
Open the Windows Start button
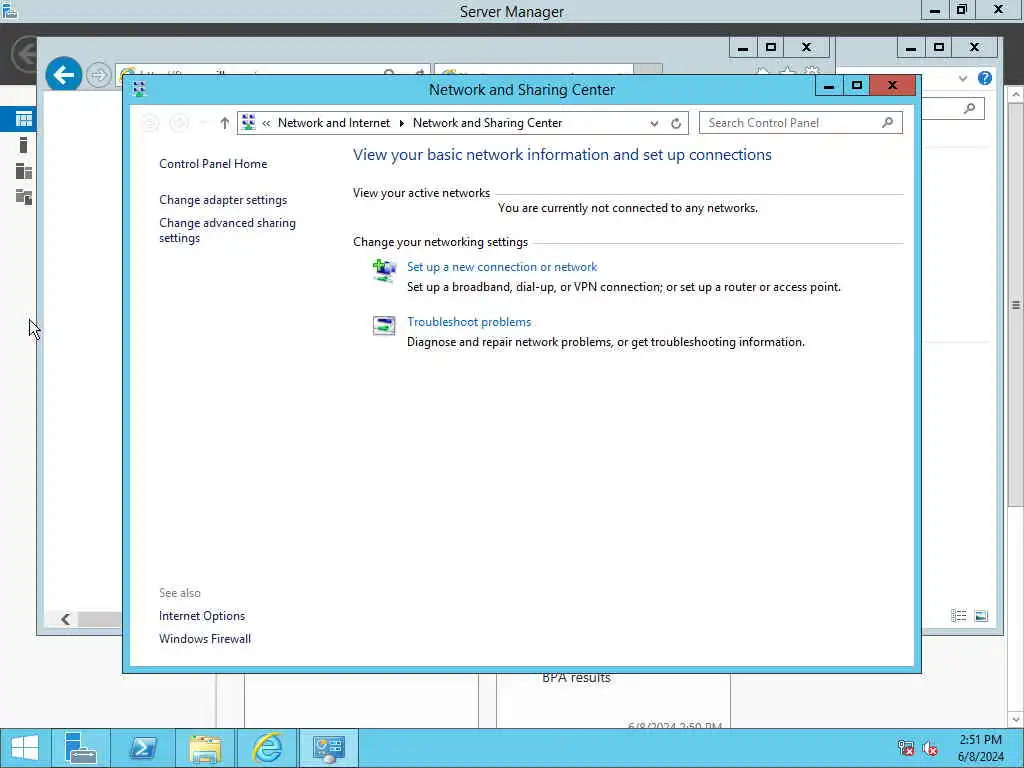(25, 748)
